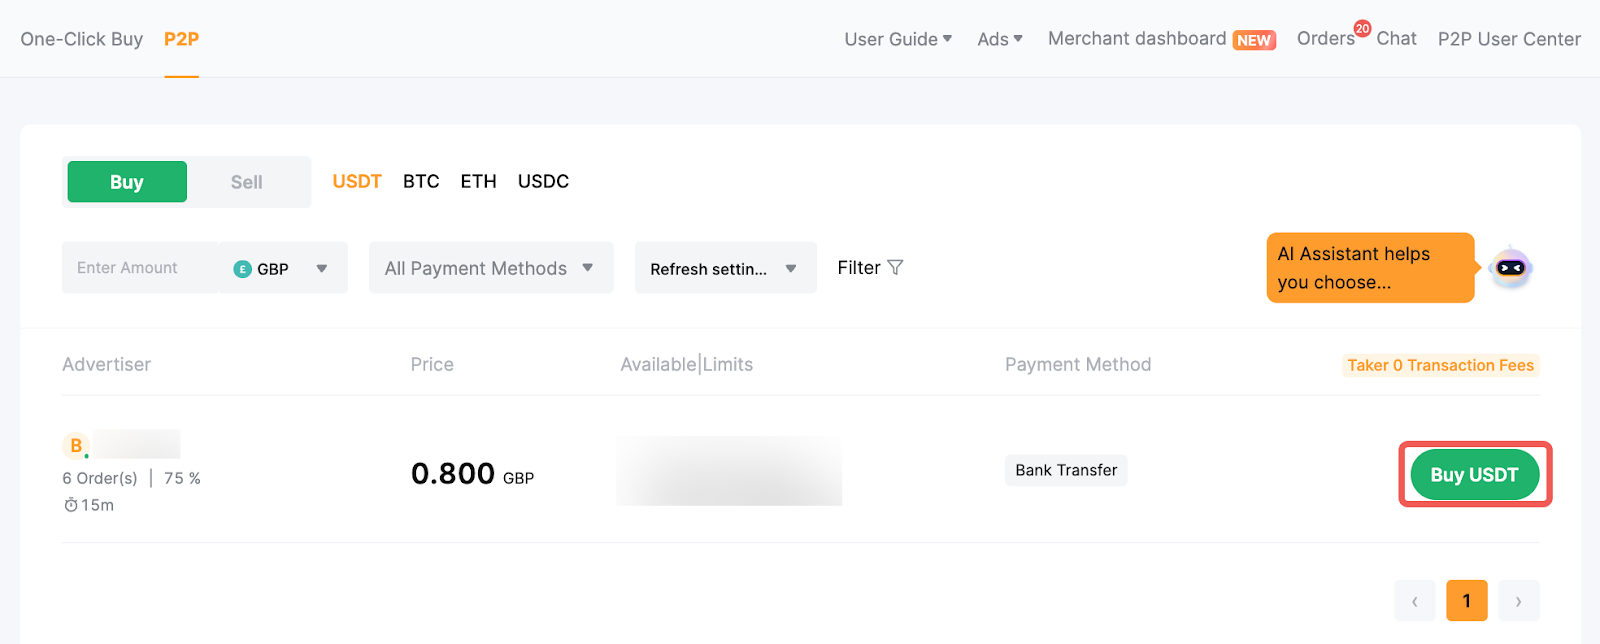Click the AI Assistant robot icon

click(x=1510, y=268)
